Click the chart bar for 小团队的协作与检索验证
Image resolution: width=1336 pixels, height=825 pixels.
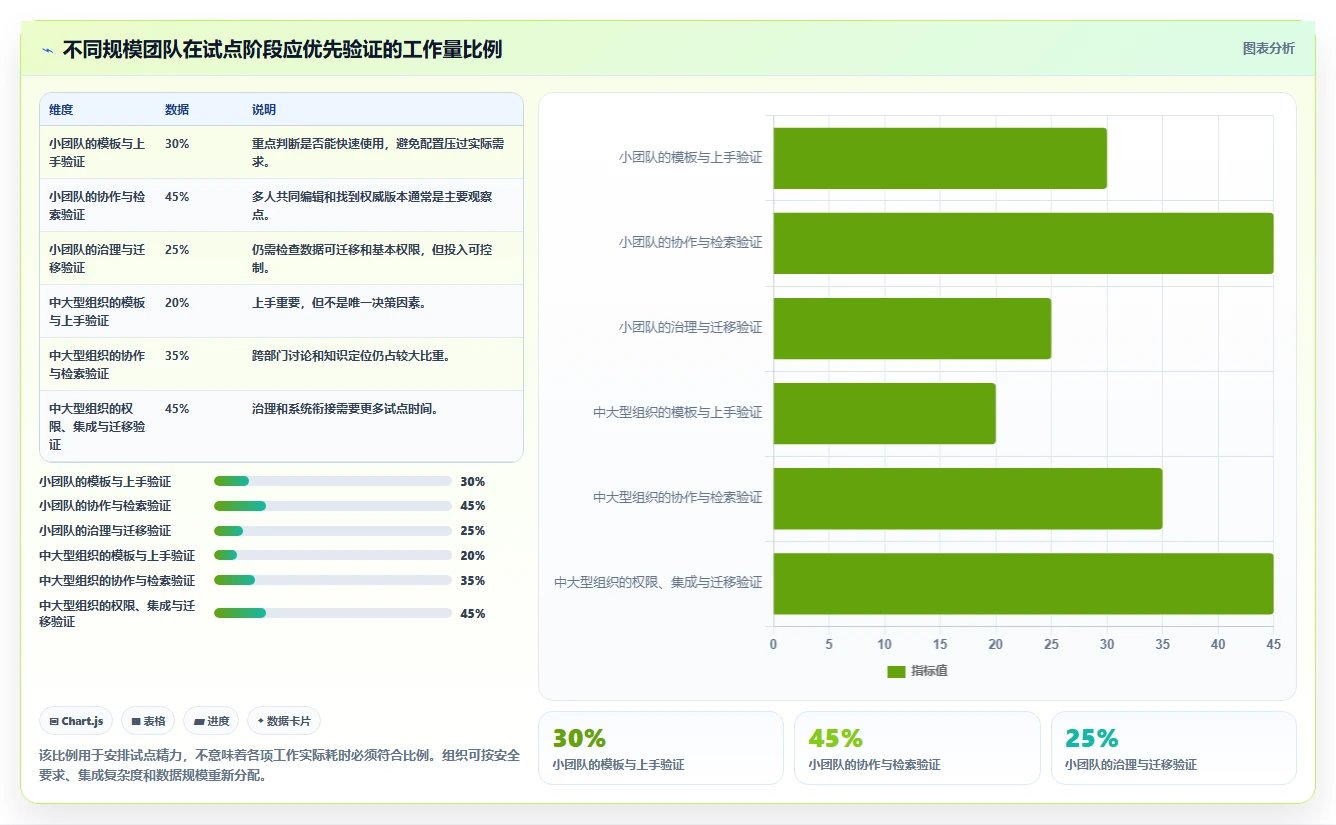(x=1023, y=243)
